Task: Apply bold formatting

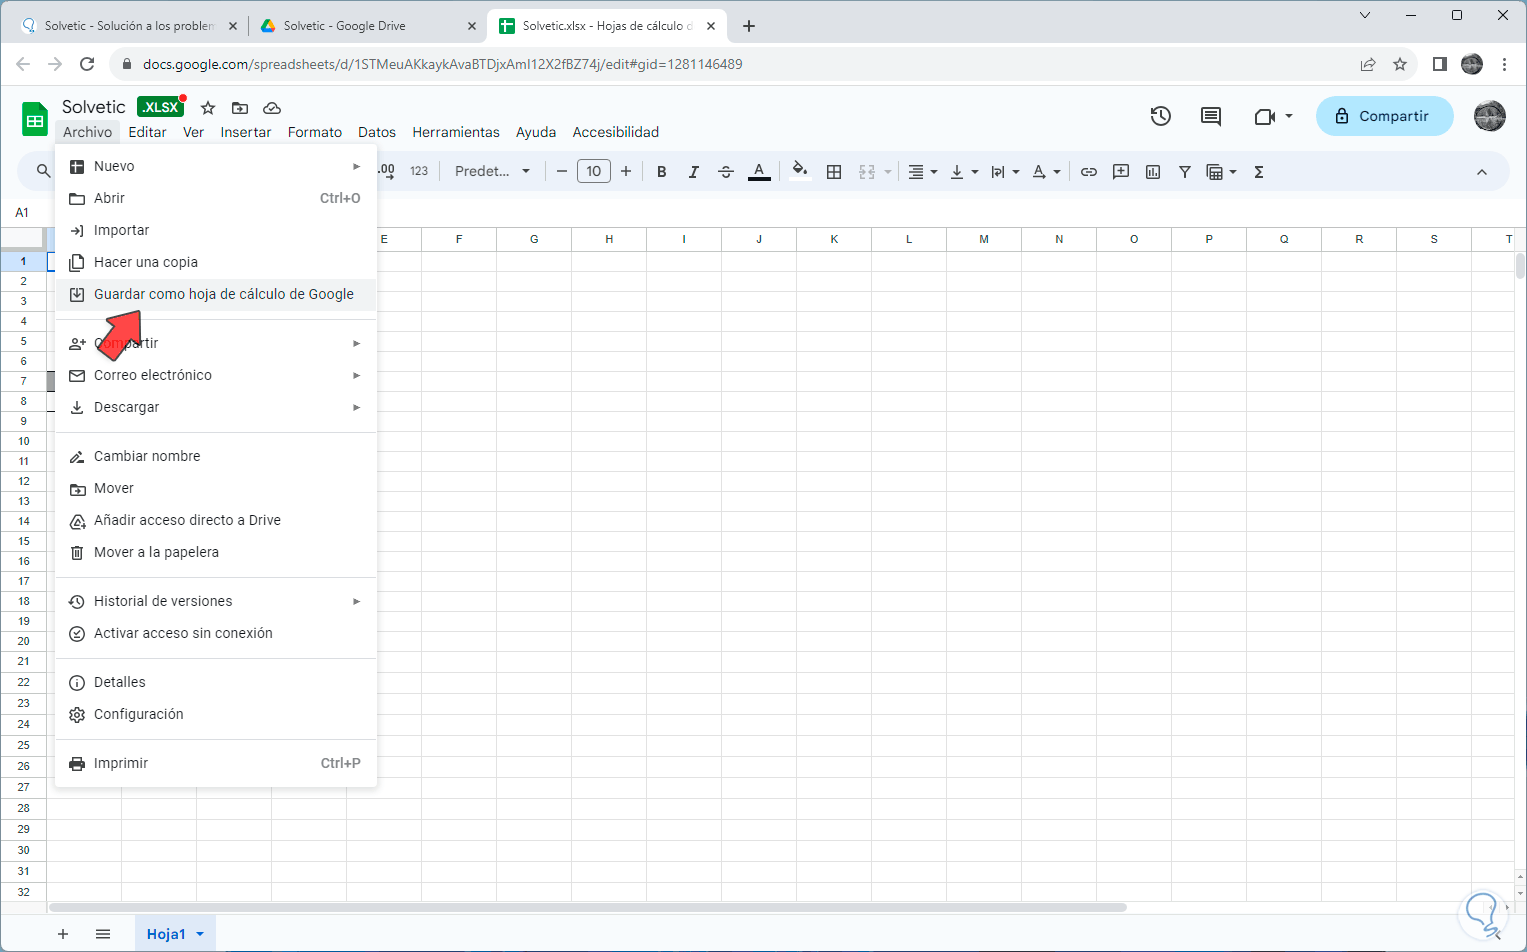Action: point(661,172)
